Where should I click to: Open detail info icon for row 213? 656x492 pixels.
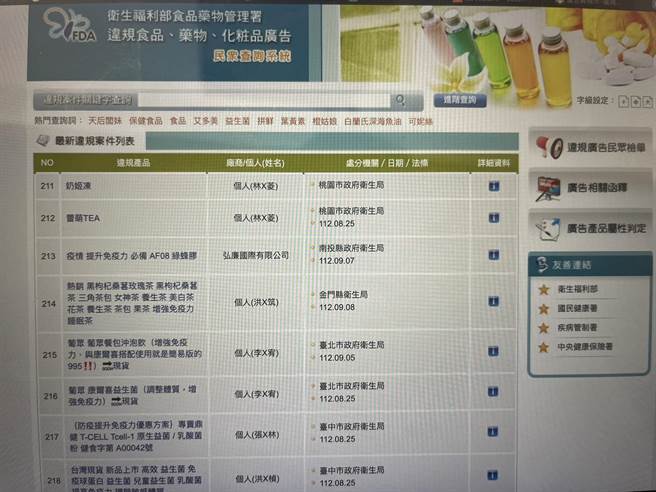494,255
